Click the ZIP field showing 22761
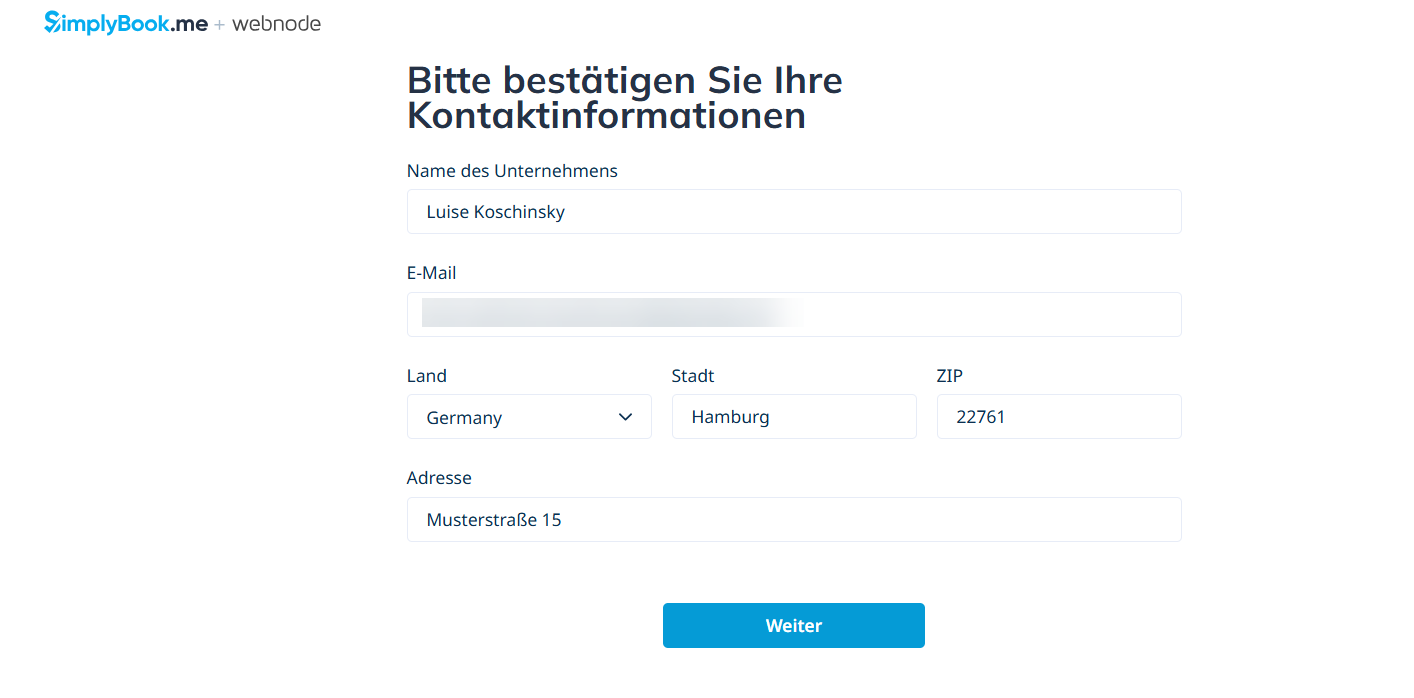The height and width of the screenshot is (698, 1414). pos(1058,417)
